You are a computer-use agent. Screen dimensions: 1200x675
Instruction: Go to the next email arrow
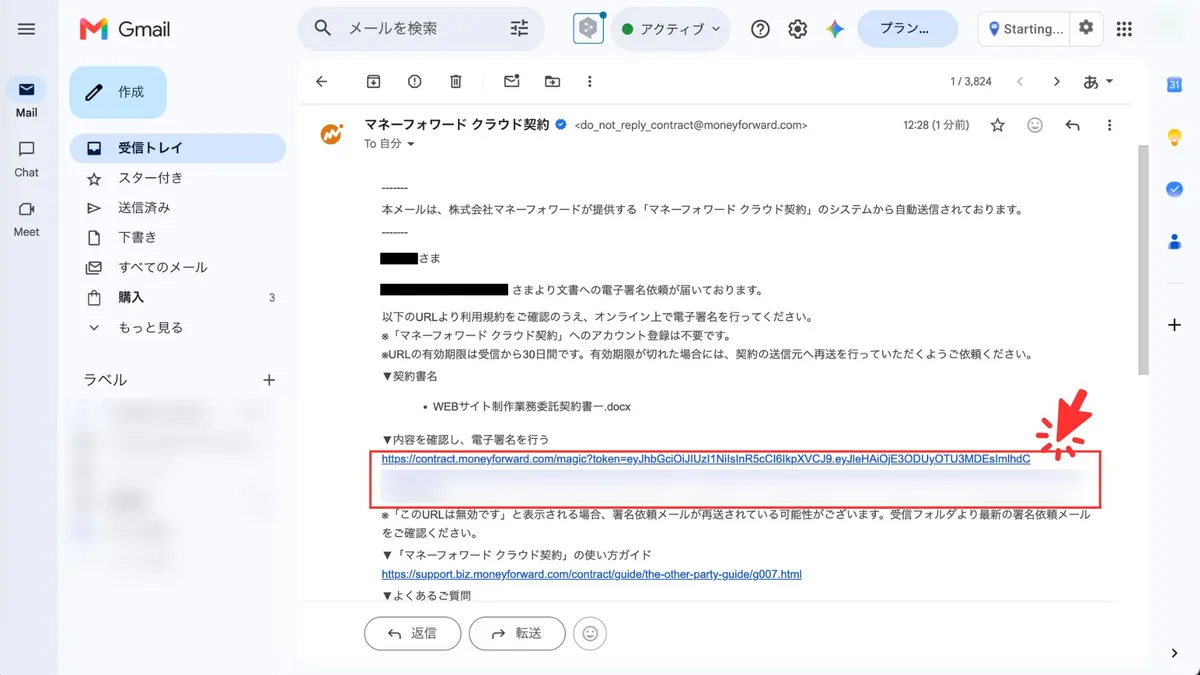1056,81
